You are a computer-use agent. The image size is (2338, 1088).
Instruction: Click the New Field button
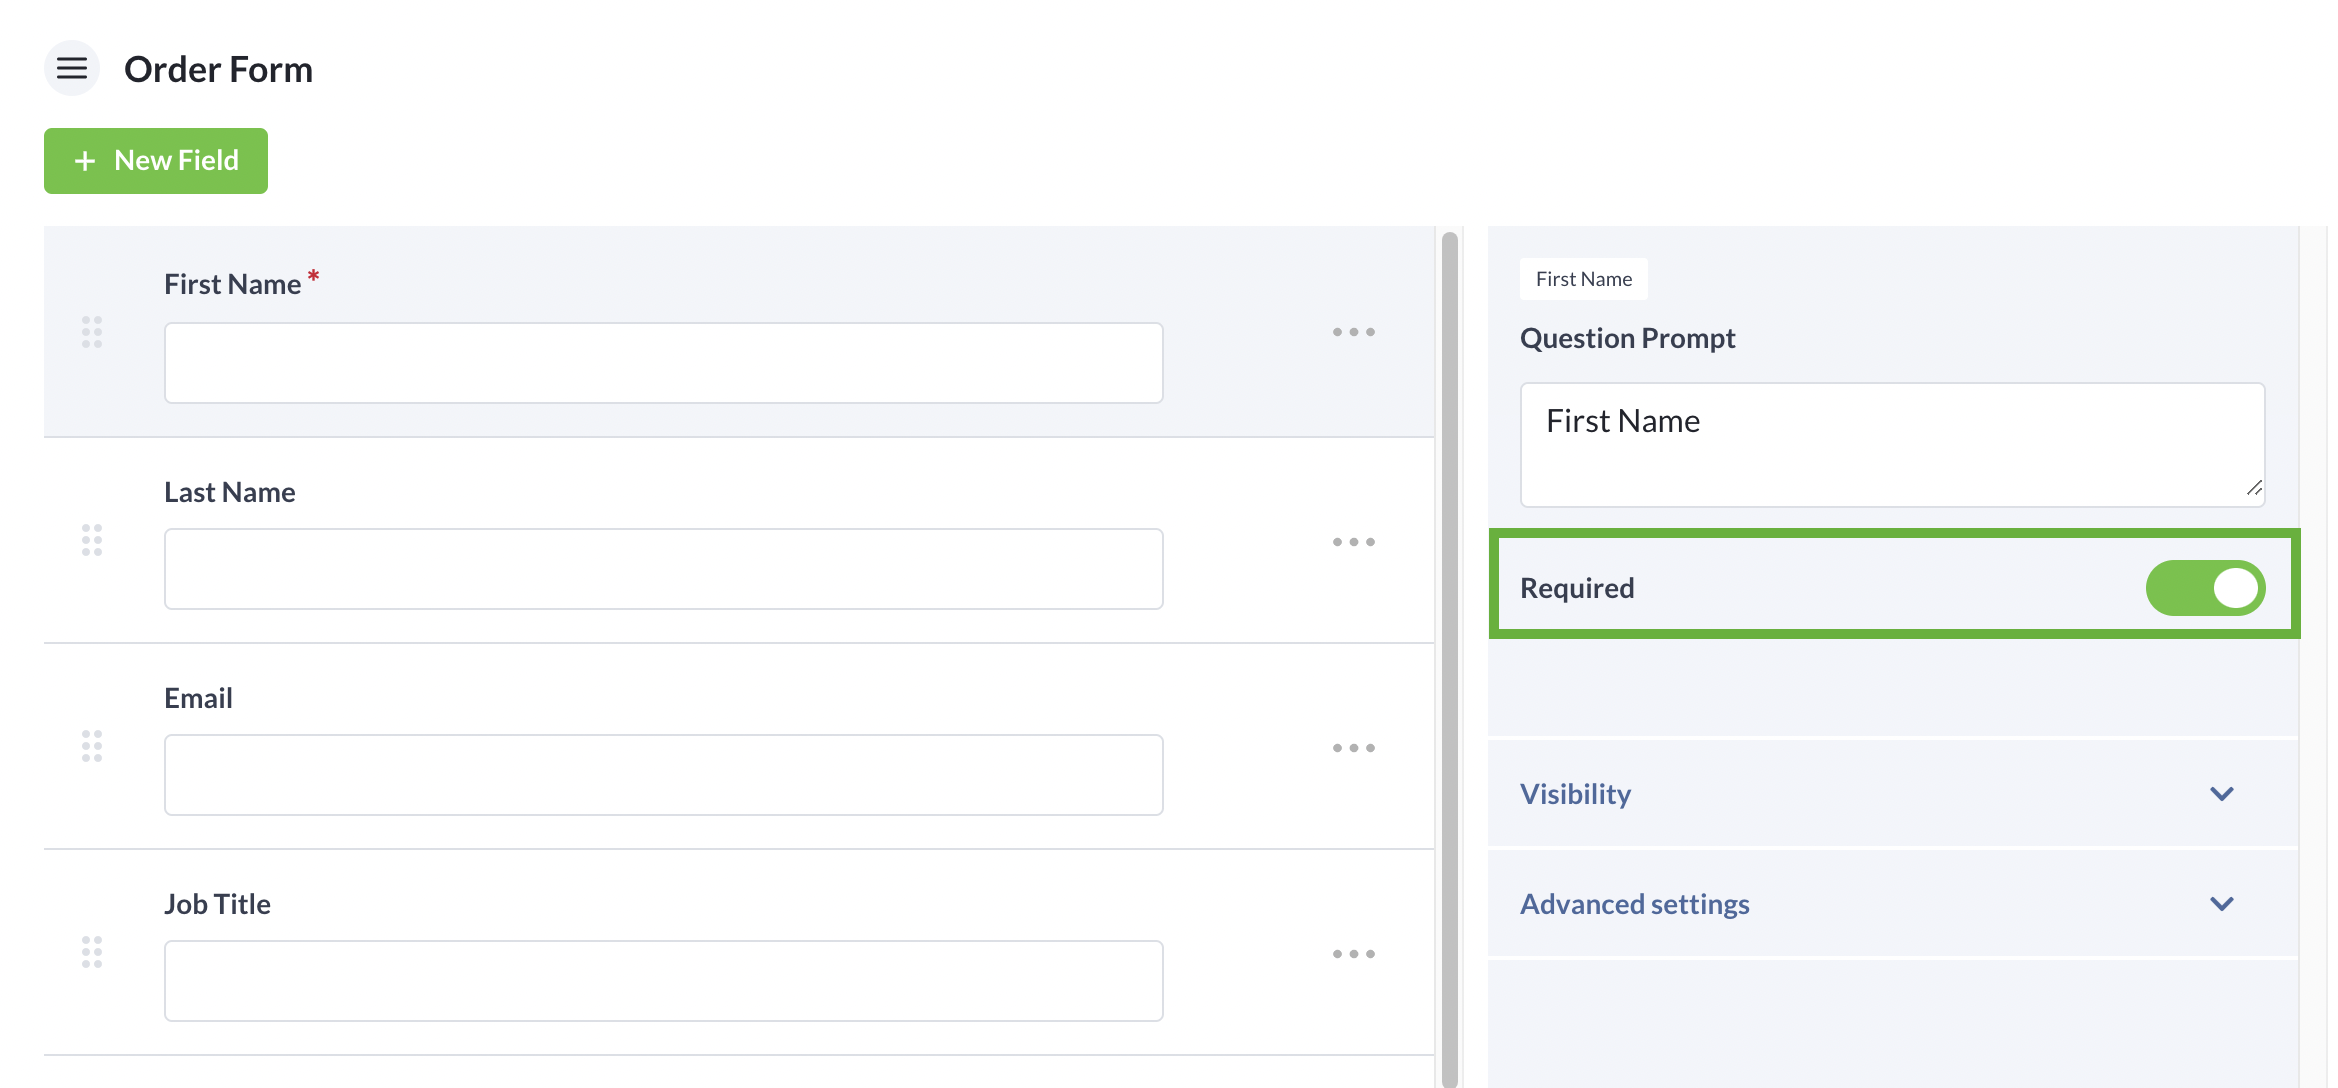pyautogui.click(x=156, y=161)
